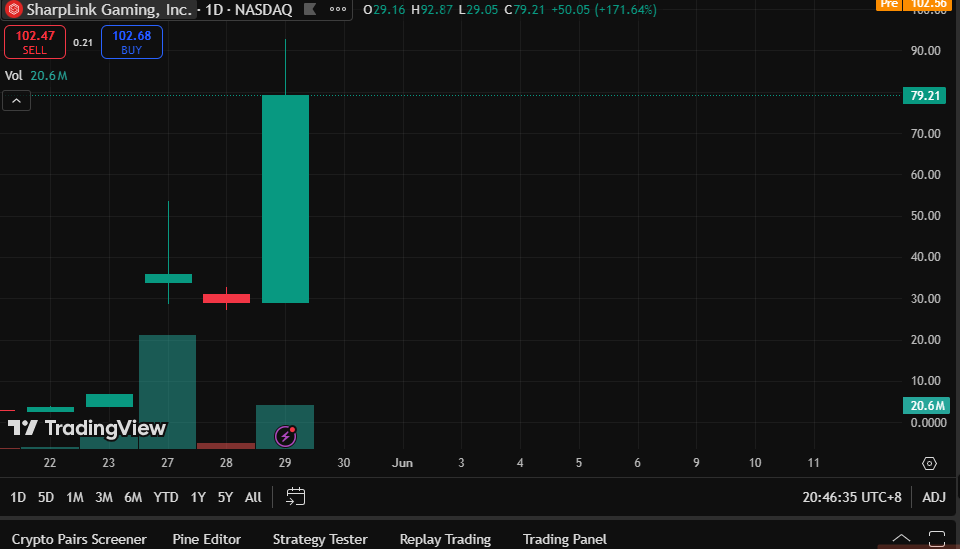Click the flag icon next to NASDAQ

tap(310, 9)
